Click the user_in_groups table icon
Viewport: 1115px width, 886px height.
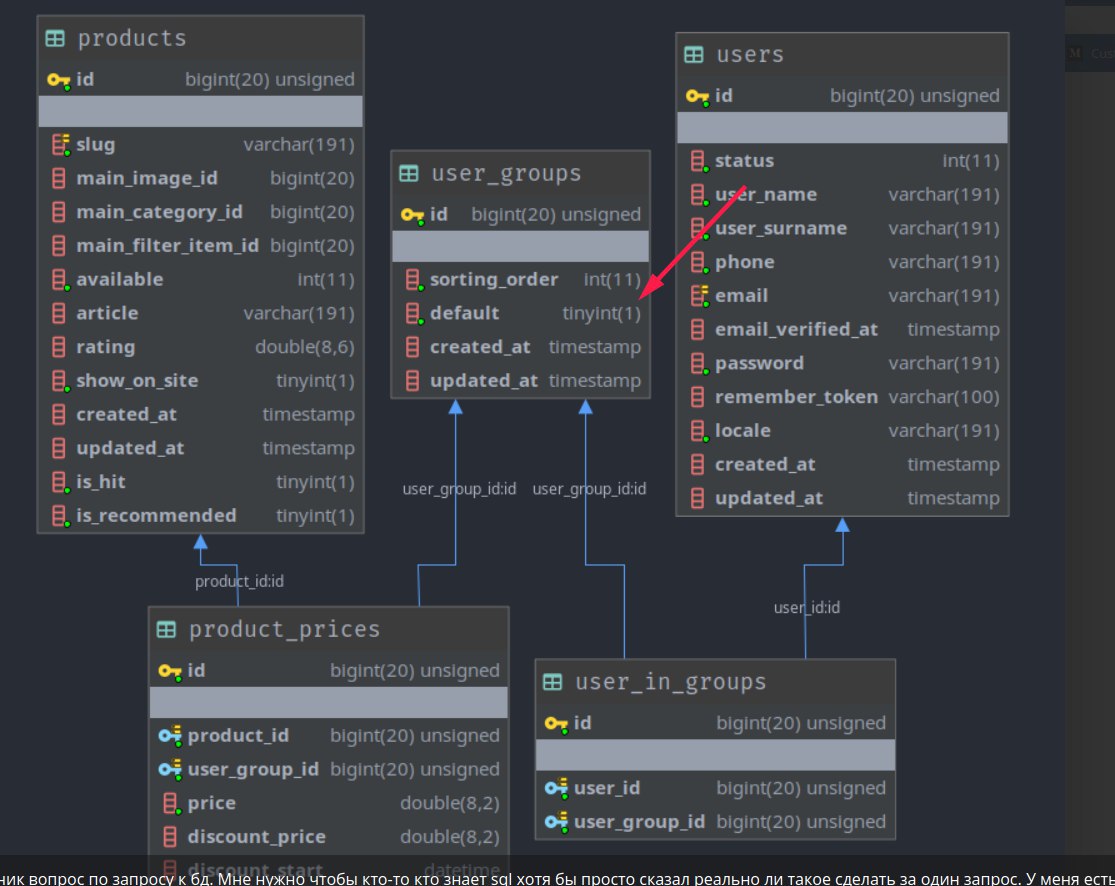point(553,682)
